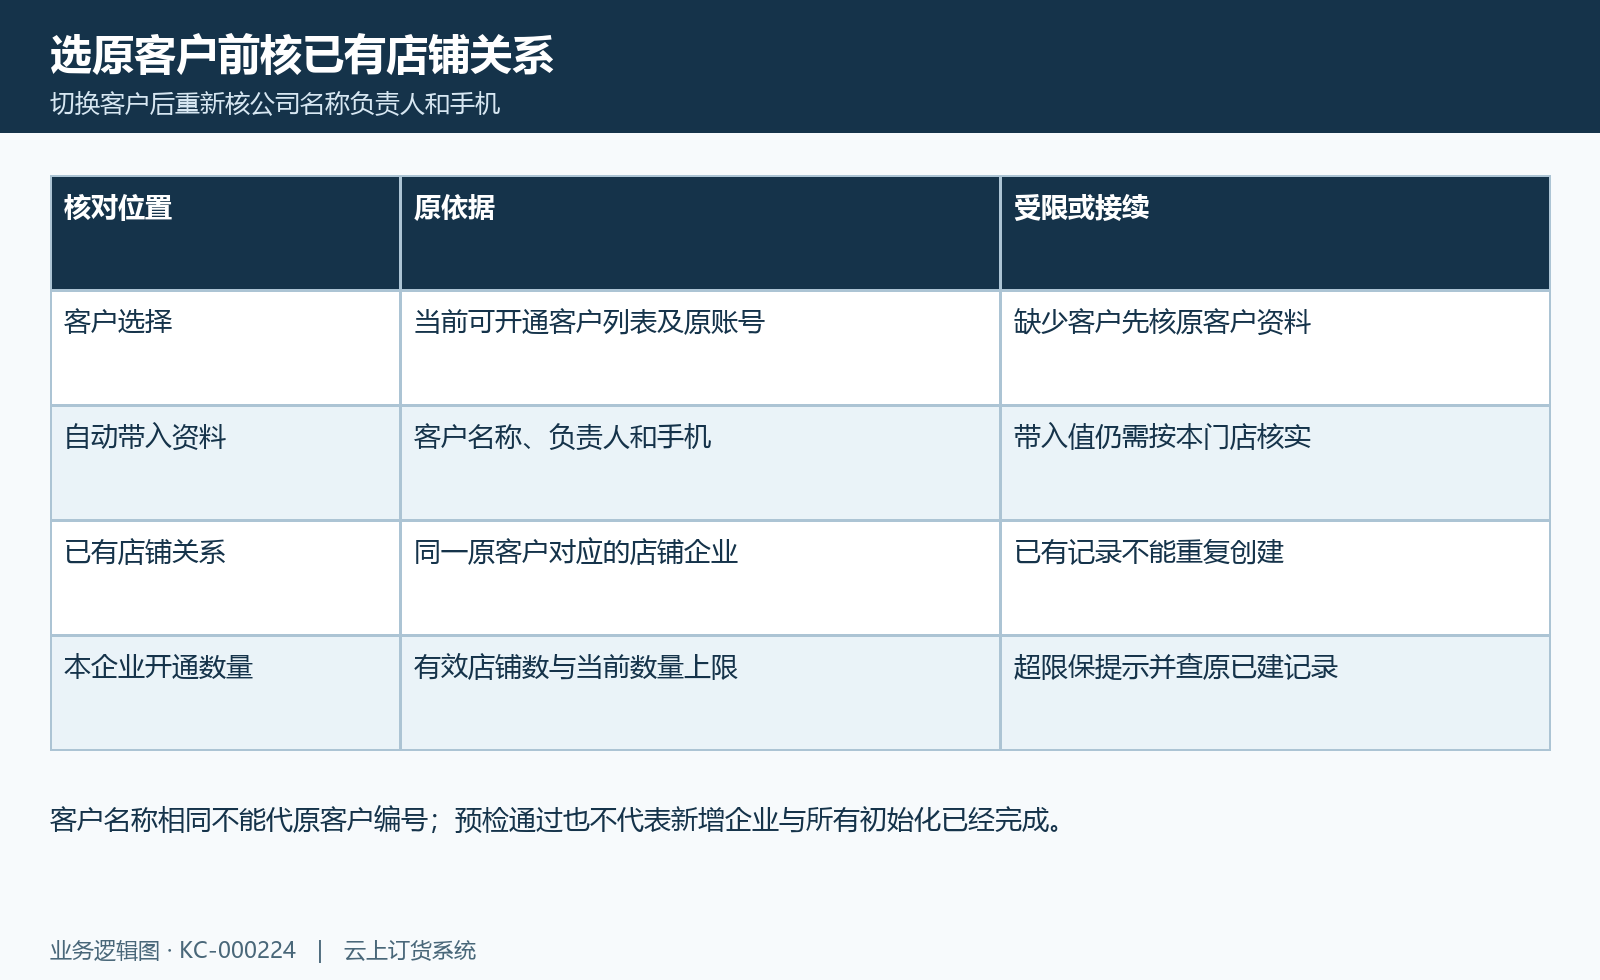Screen dimensions: 1600x980
Task: Select the 原依据 column header
Action: pyautogui.click(x=700, y=233)
